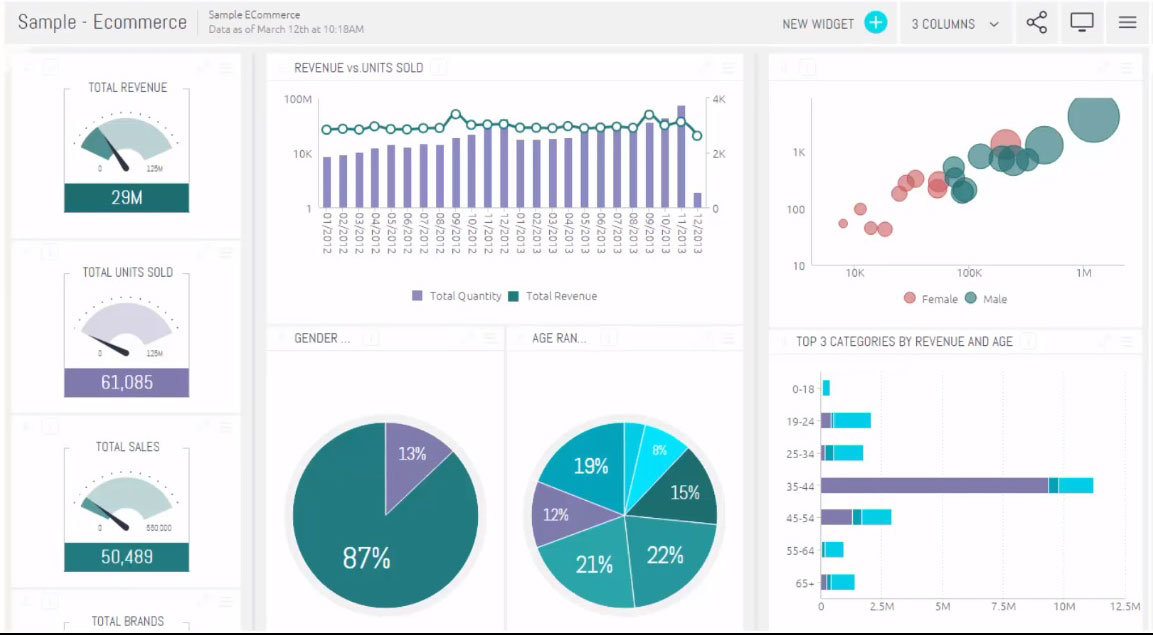Click the plus icon next to NEW WIDGET
The image size is (1153, 635).
(x=875, y=21)
